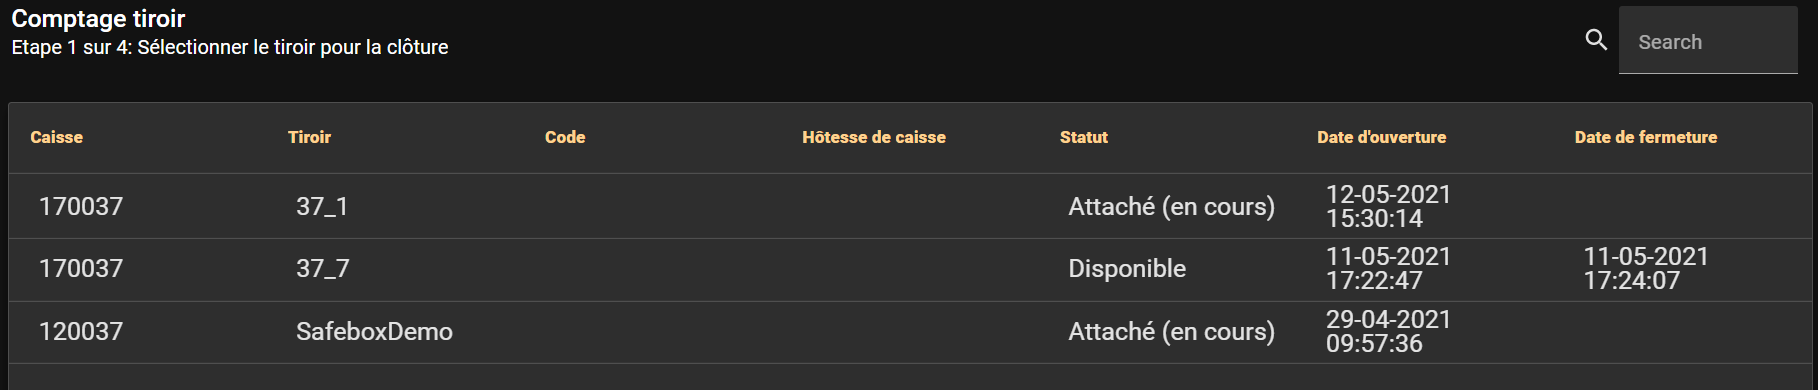Sort by the Tiroir column header
This screenshot has width=1818, height=390.
tap(309, 138)
